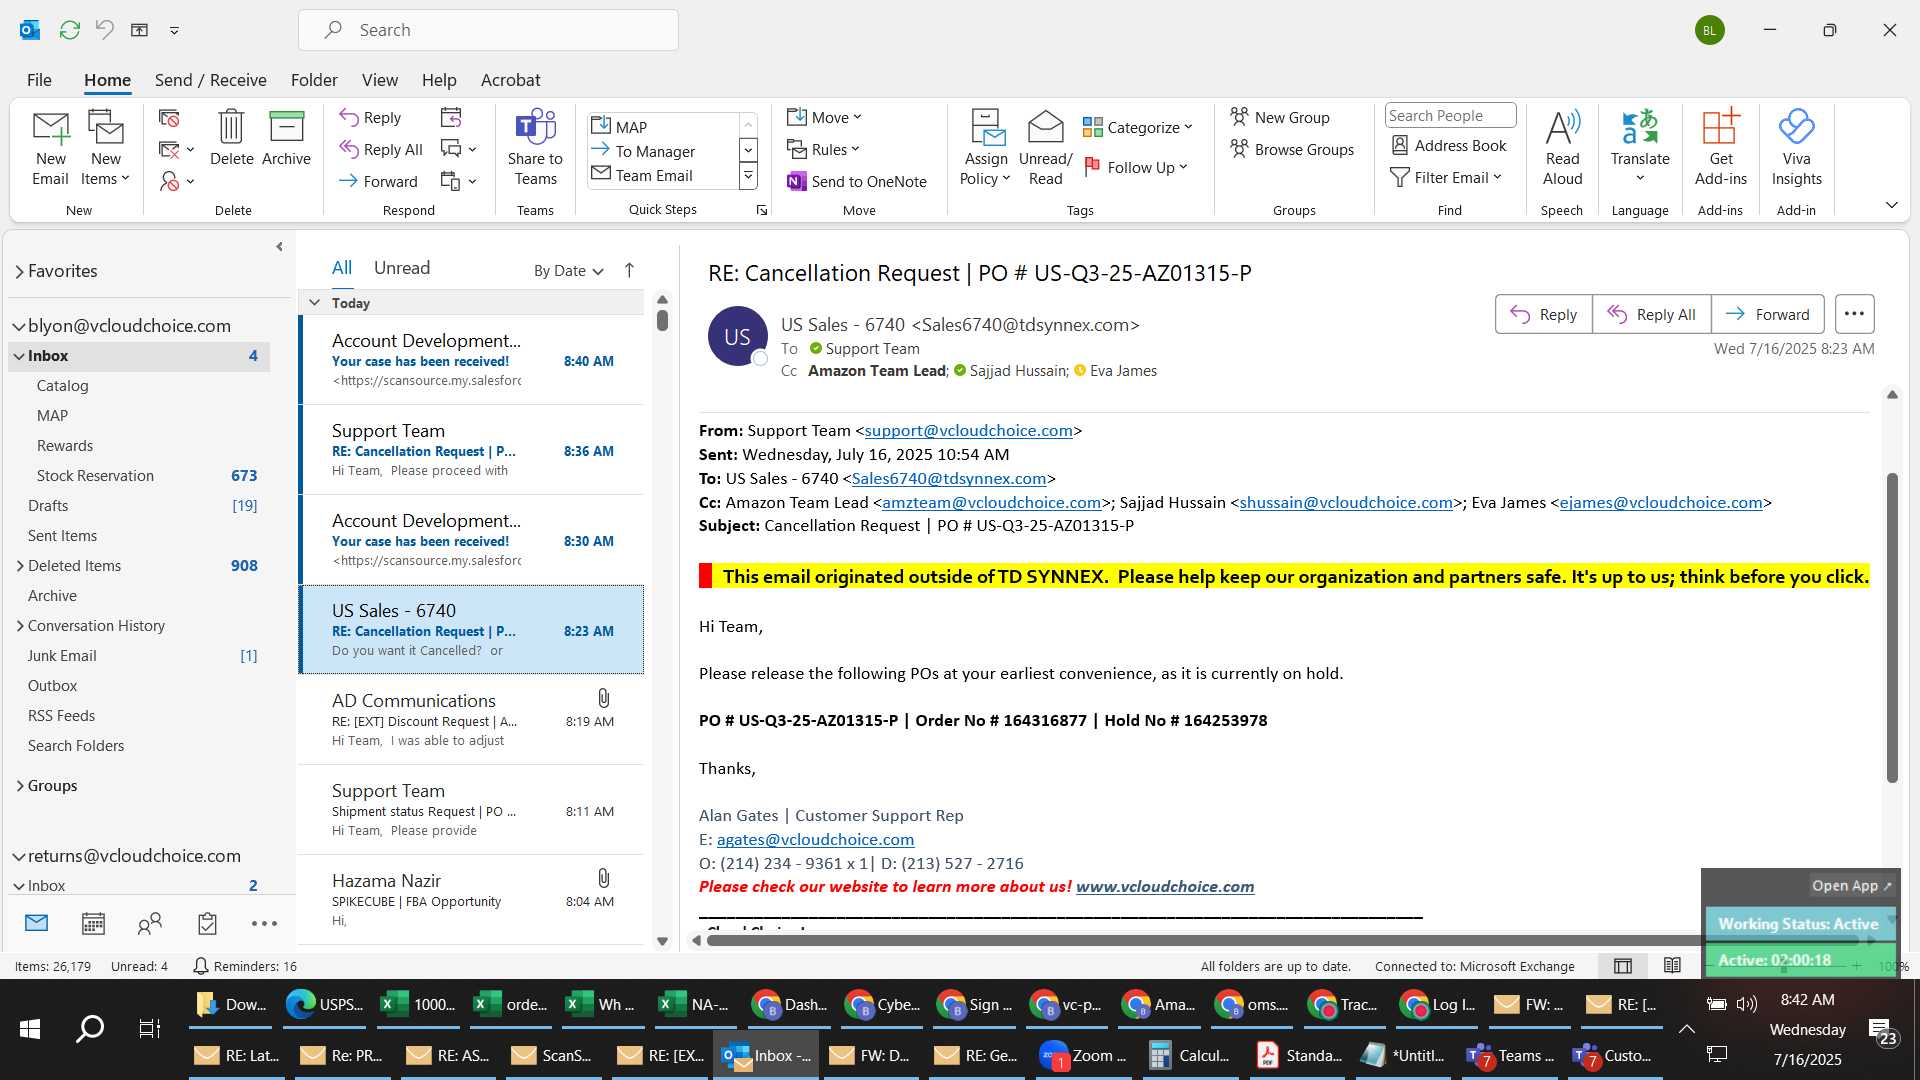Open the Follow Up dropdown
Screen dimensions: 1920x1080
tap(1135, 167)
